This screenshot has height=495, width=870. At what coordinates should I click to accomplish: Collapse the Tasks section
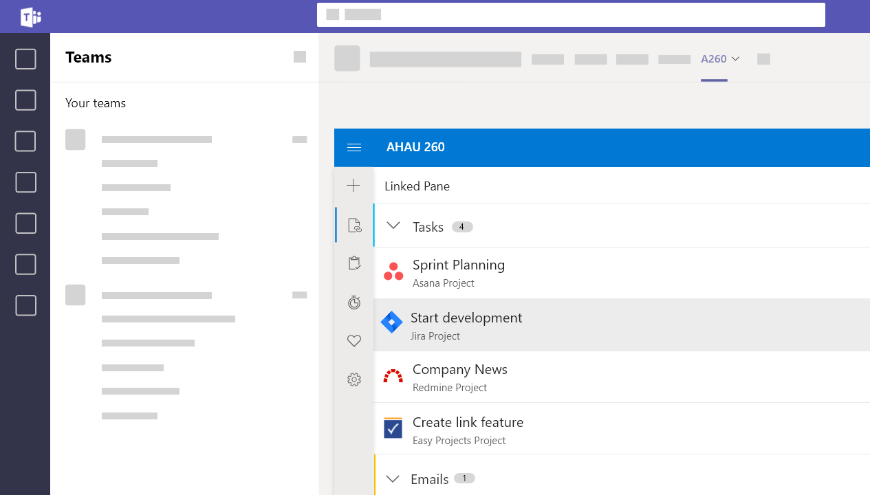(393, 227)
